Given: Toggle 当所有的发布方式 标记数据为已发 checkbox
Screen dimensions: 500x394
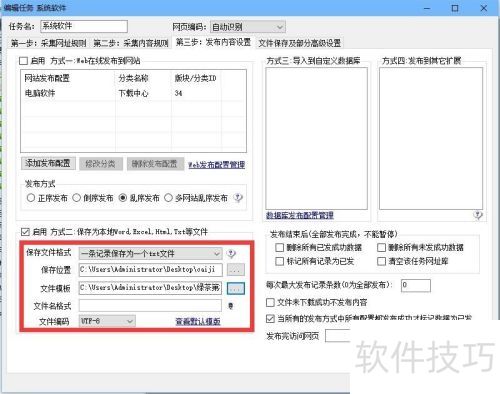Looking at the screenshot, I should click(x=270, y=318).
